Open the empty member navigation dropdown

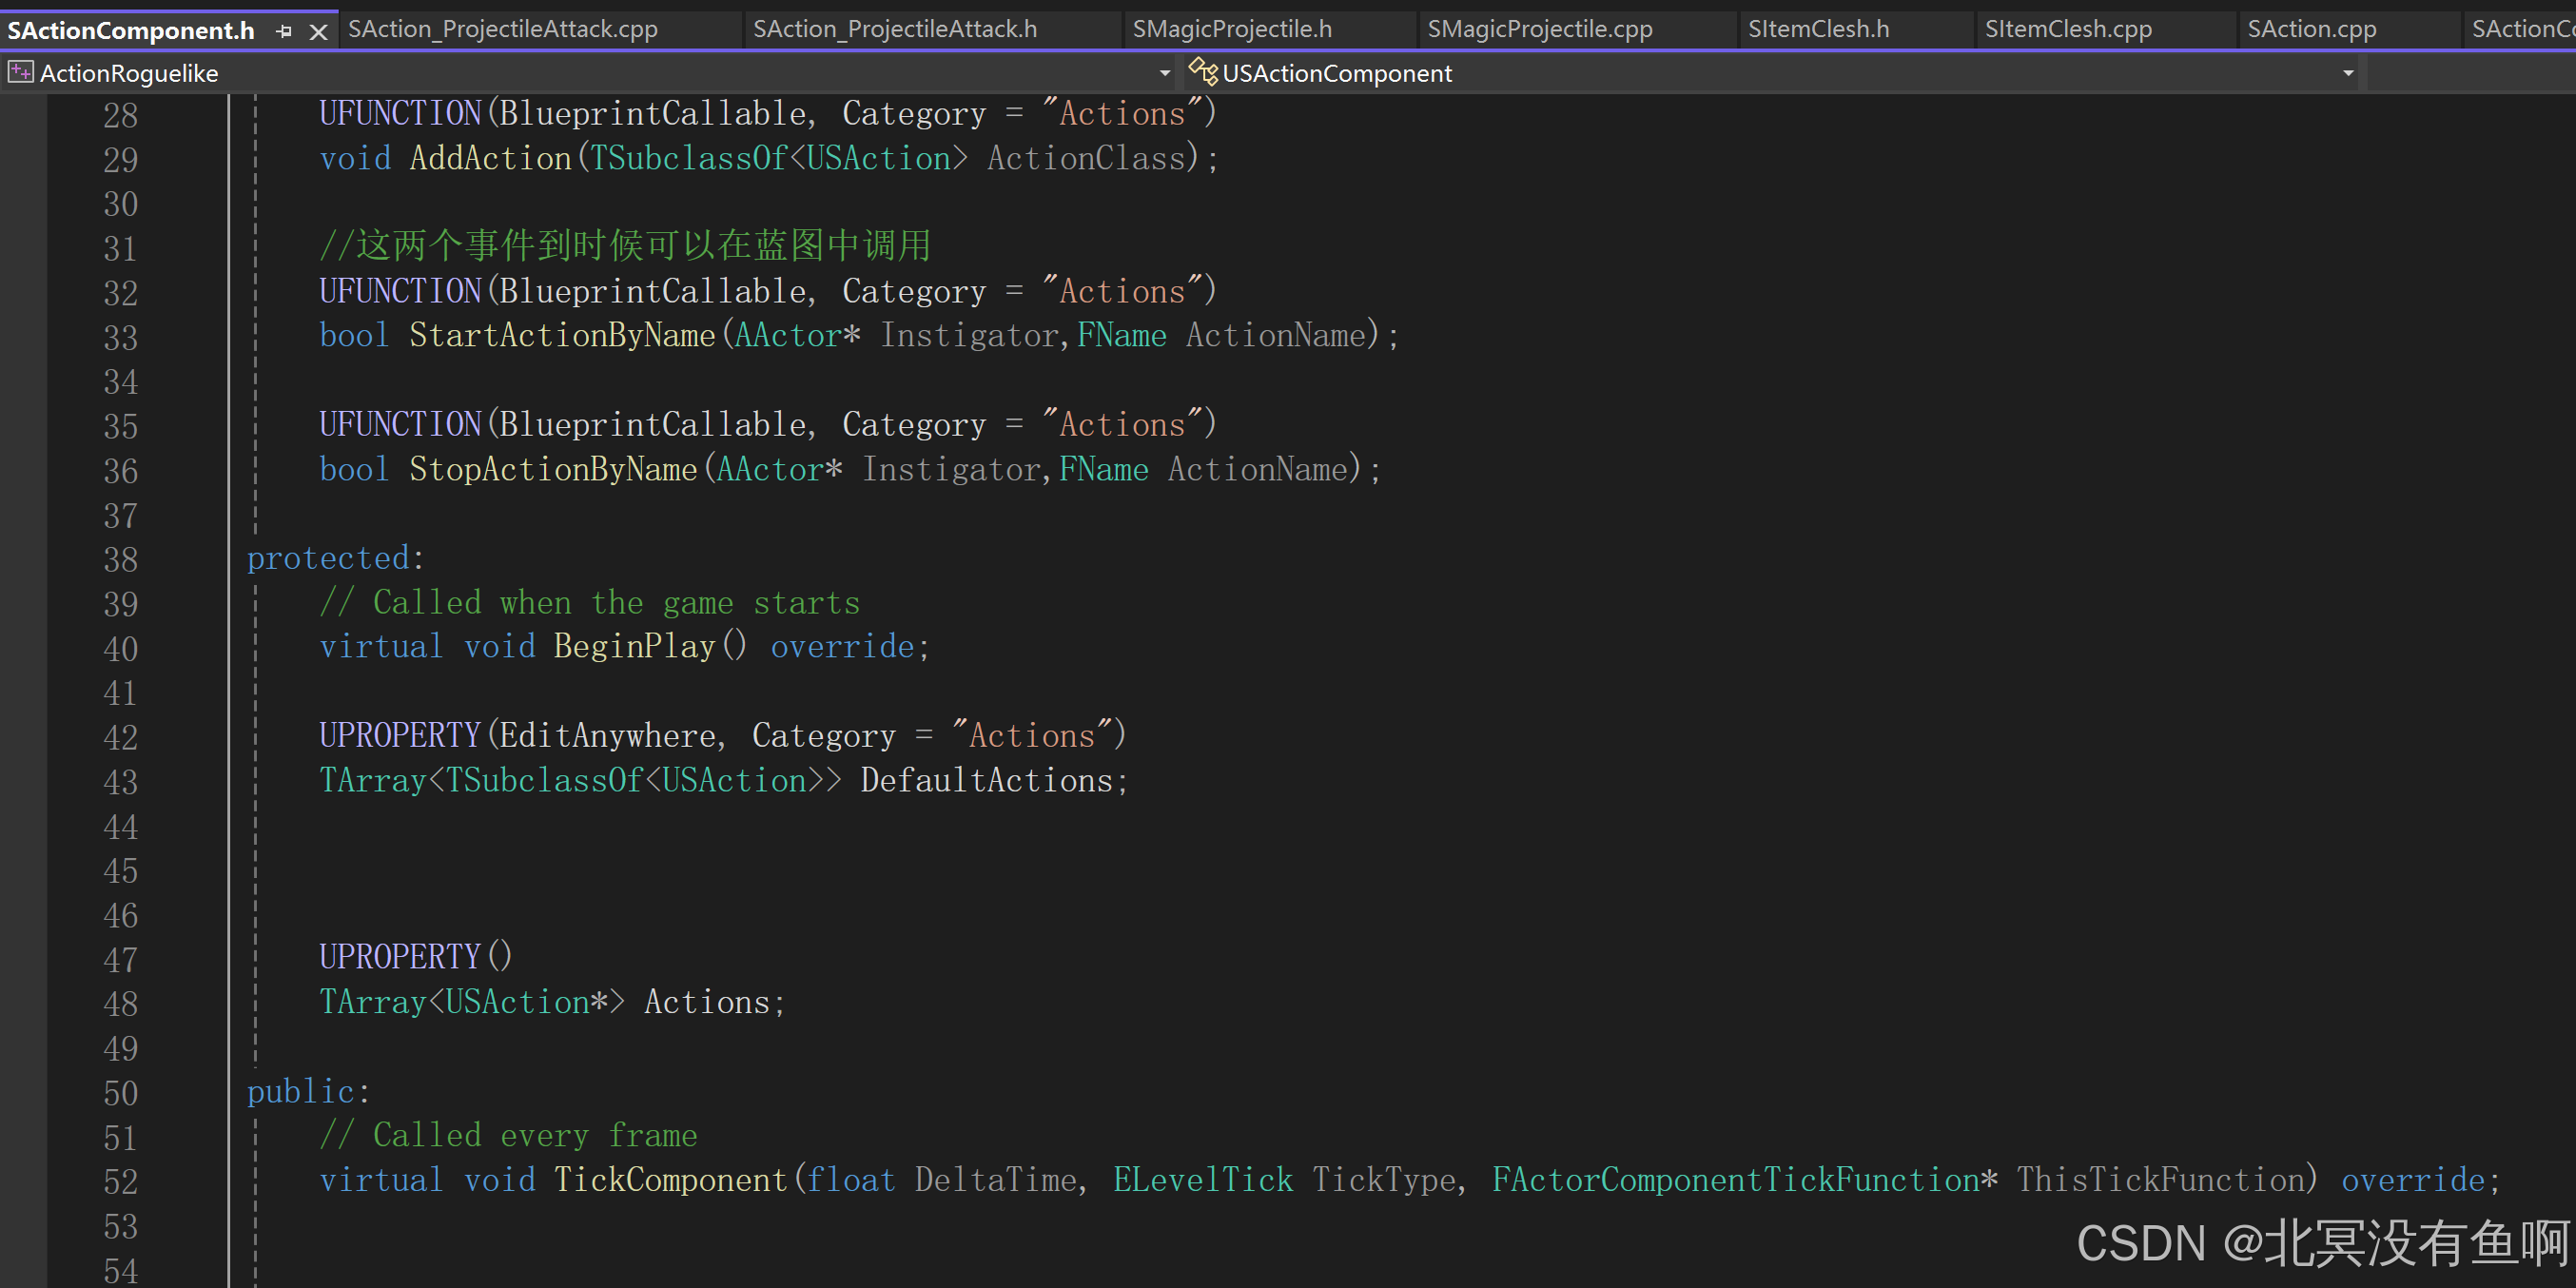(x=2470, y=73)
